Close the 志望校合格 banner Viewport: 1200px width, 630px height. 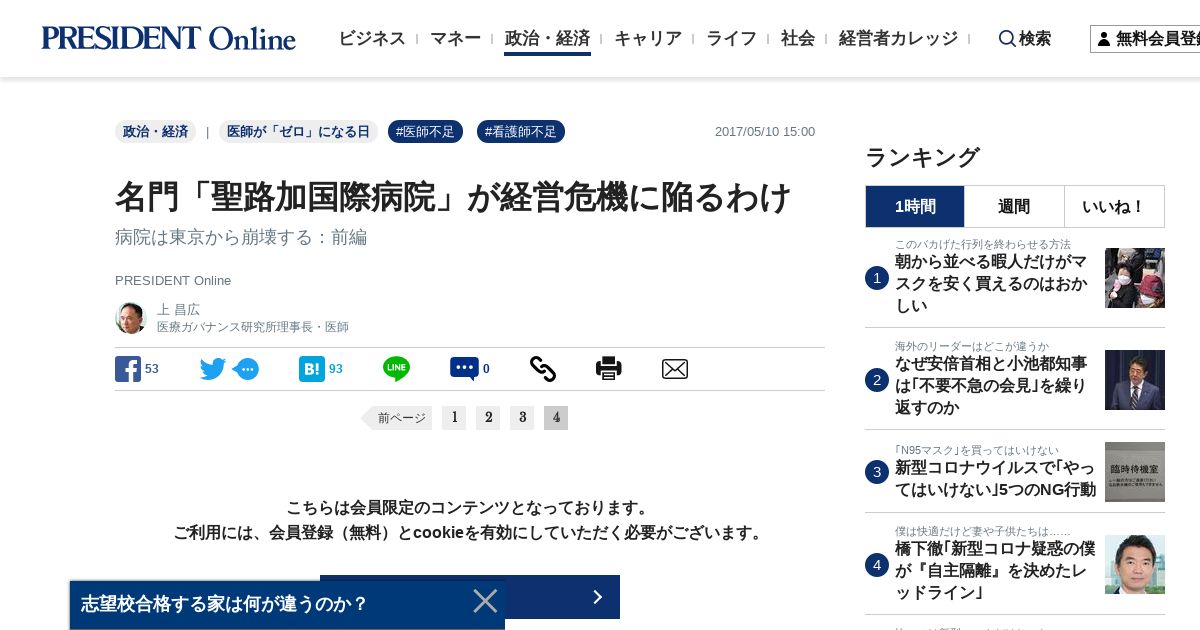tap(485, 601)
